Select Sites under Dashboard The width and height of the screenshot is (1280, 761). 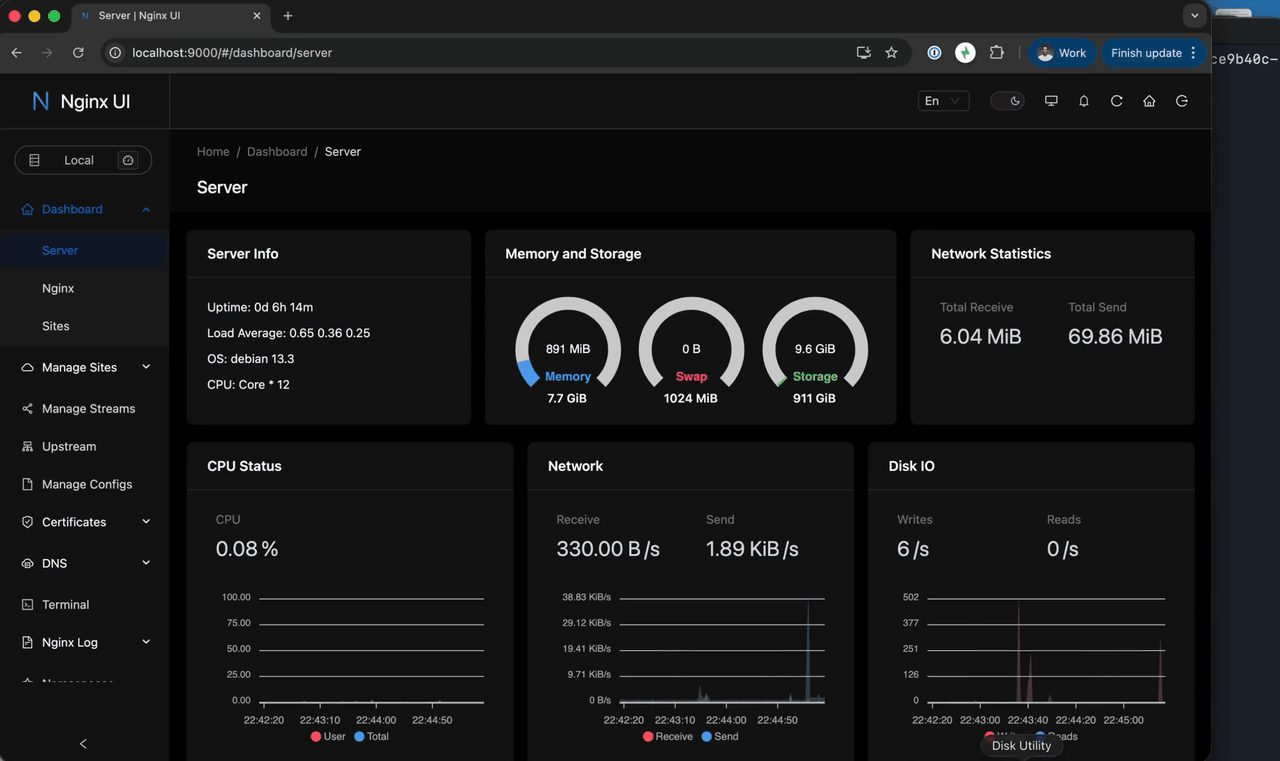(x=84, y=326)
